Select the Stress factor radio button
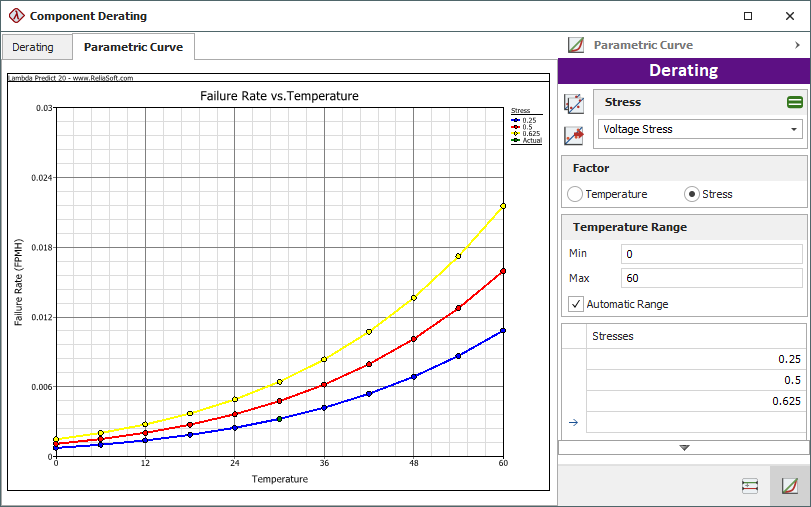The image size is (811, 507). click(x=692, y=194)
